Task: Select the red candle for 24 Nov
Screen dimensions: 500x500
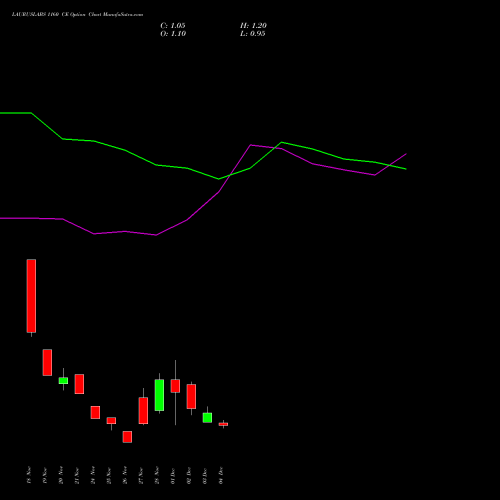Action: [x=95, y=412]
